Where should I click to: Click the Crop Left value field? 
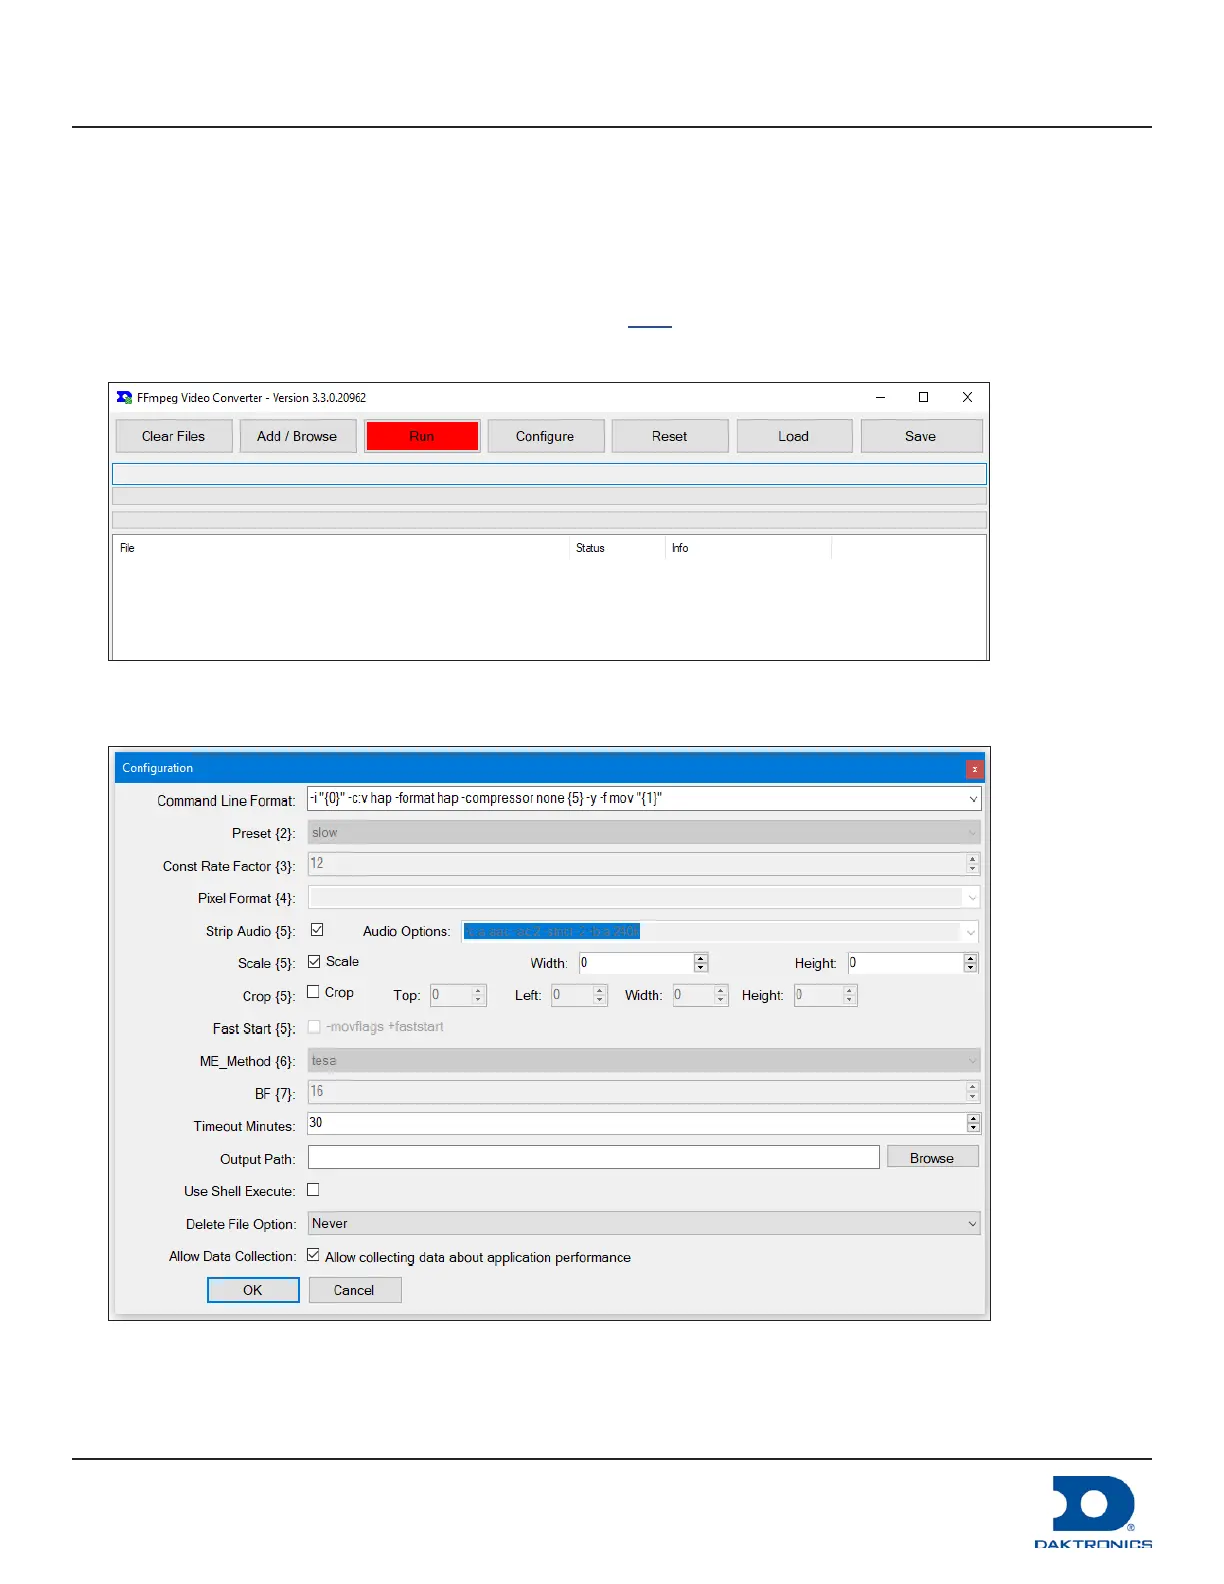(x=572, y=995)
